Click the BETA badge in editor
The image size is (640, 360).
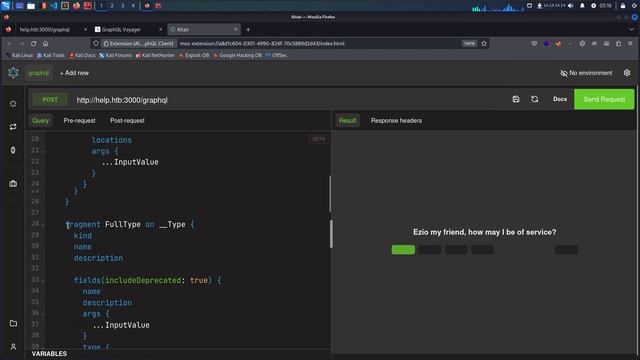(x=318, y=139)
